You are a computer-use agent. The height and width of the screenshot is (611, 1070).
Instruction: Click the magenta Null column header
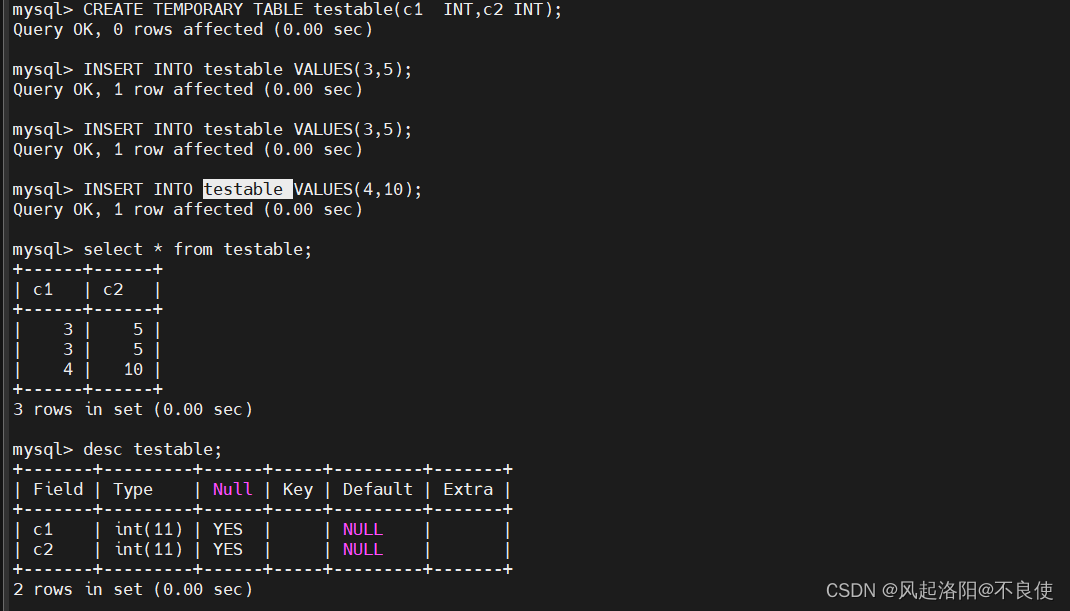click(x=232, y=489)
